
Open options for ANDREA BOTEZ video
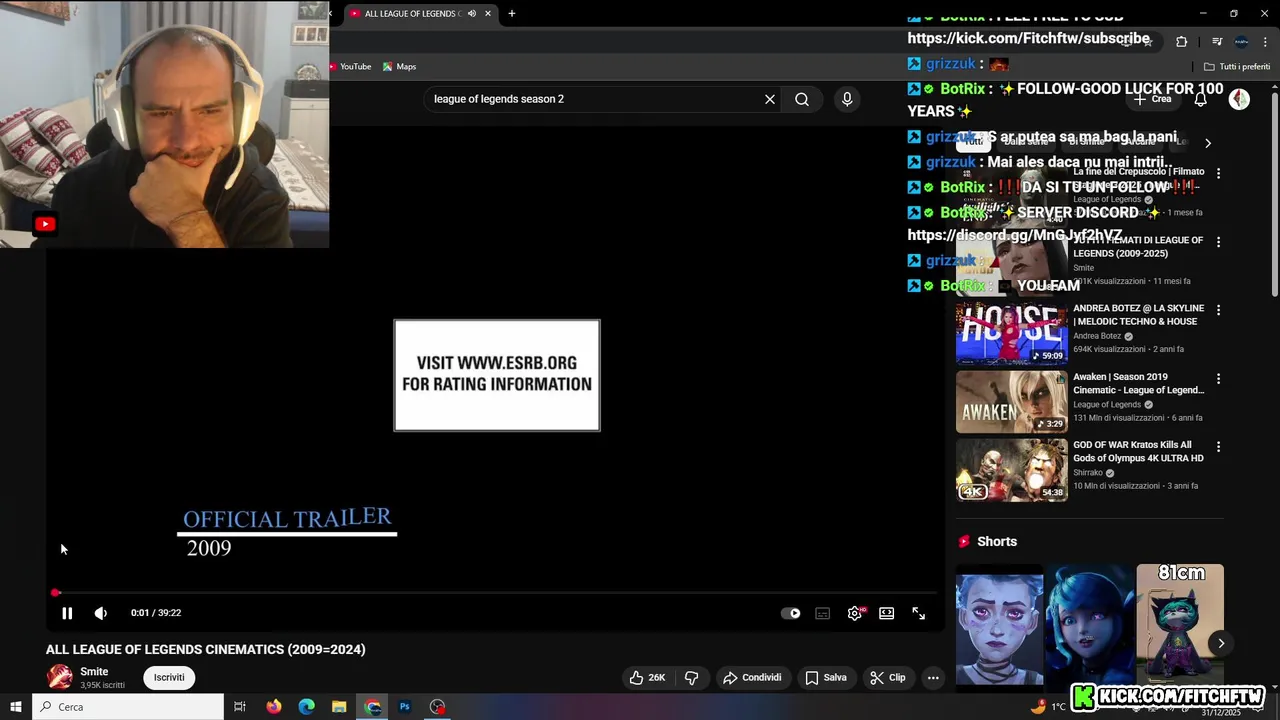[x=1218, y=310]
